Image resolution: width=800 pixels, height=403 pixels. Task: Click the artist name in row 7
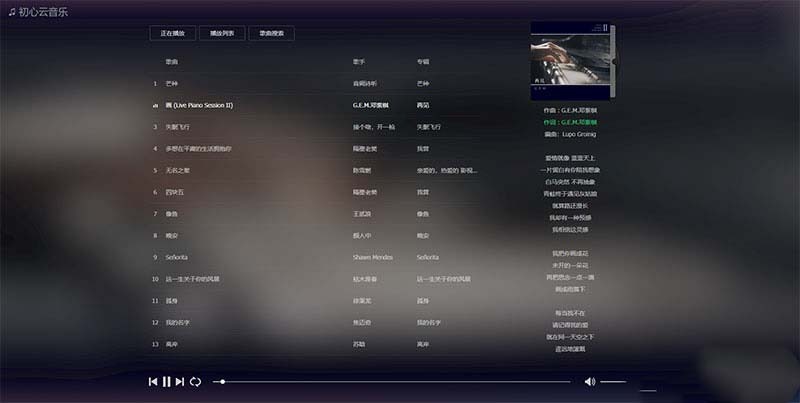362,214
